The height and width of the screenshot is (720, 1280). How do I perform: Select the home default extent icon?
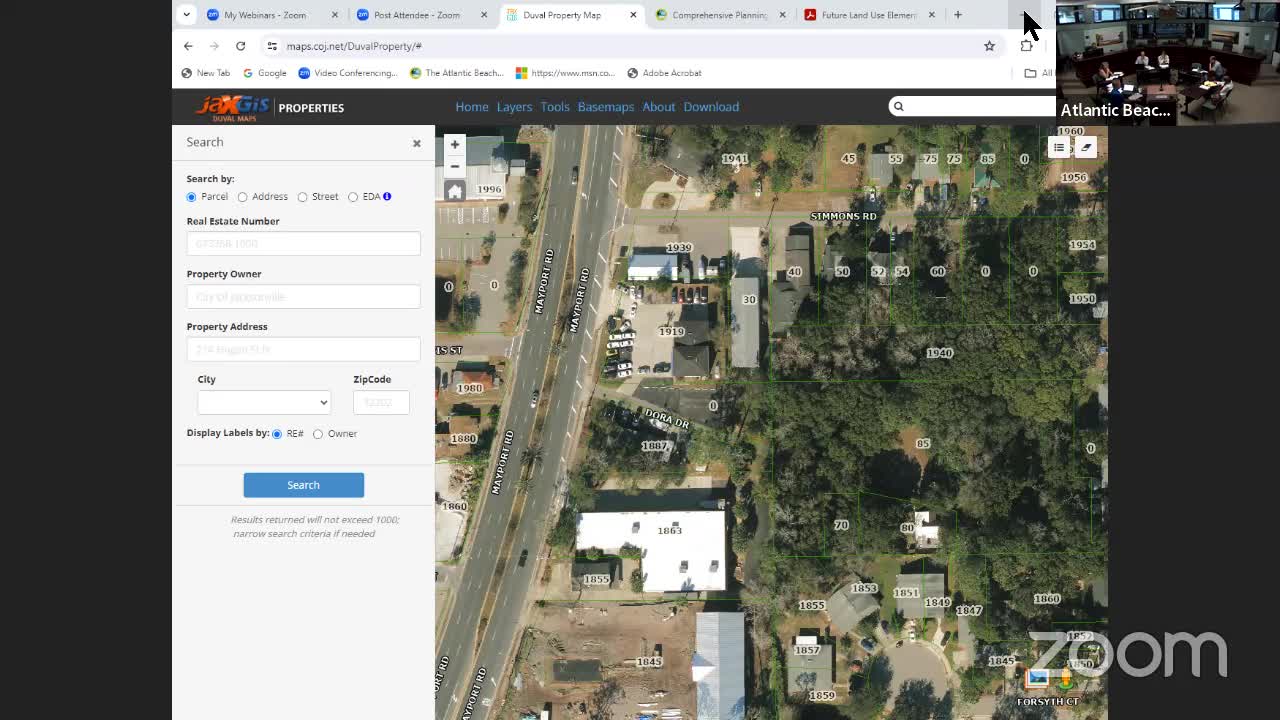click(455, 190)
